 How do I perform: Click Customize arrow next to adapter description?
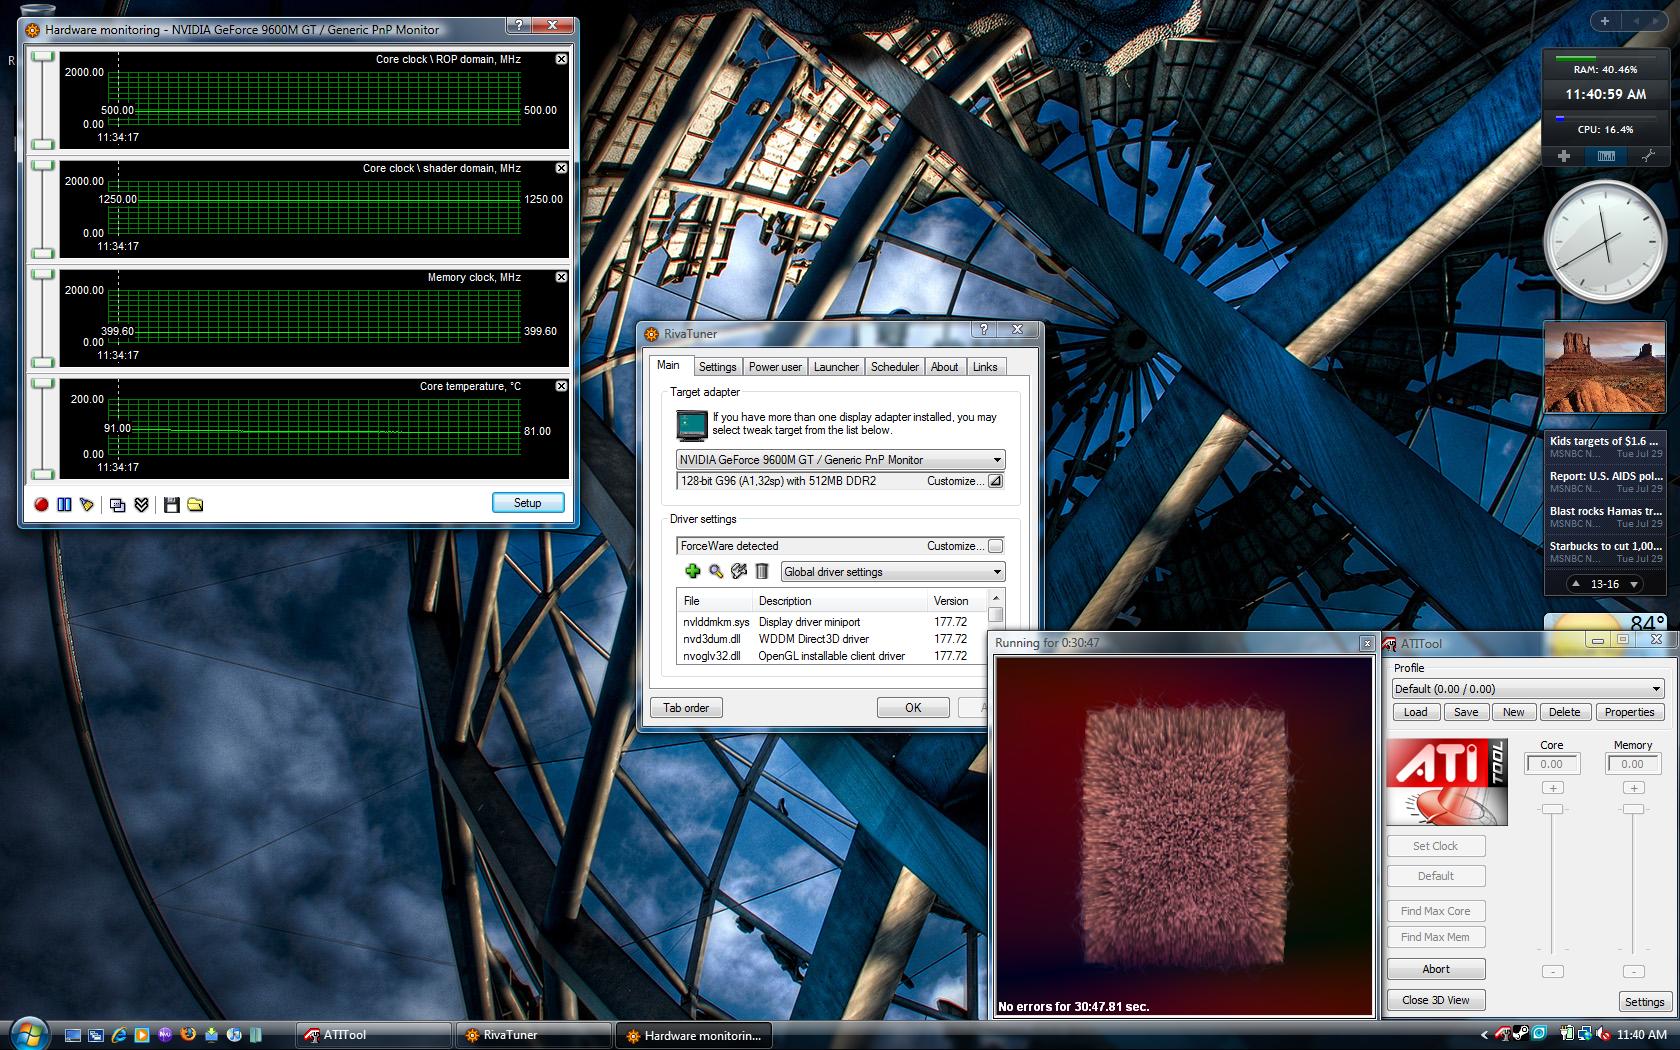[x=995, y=481]
